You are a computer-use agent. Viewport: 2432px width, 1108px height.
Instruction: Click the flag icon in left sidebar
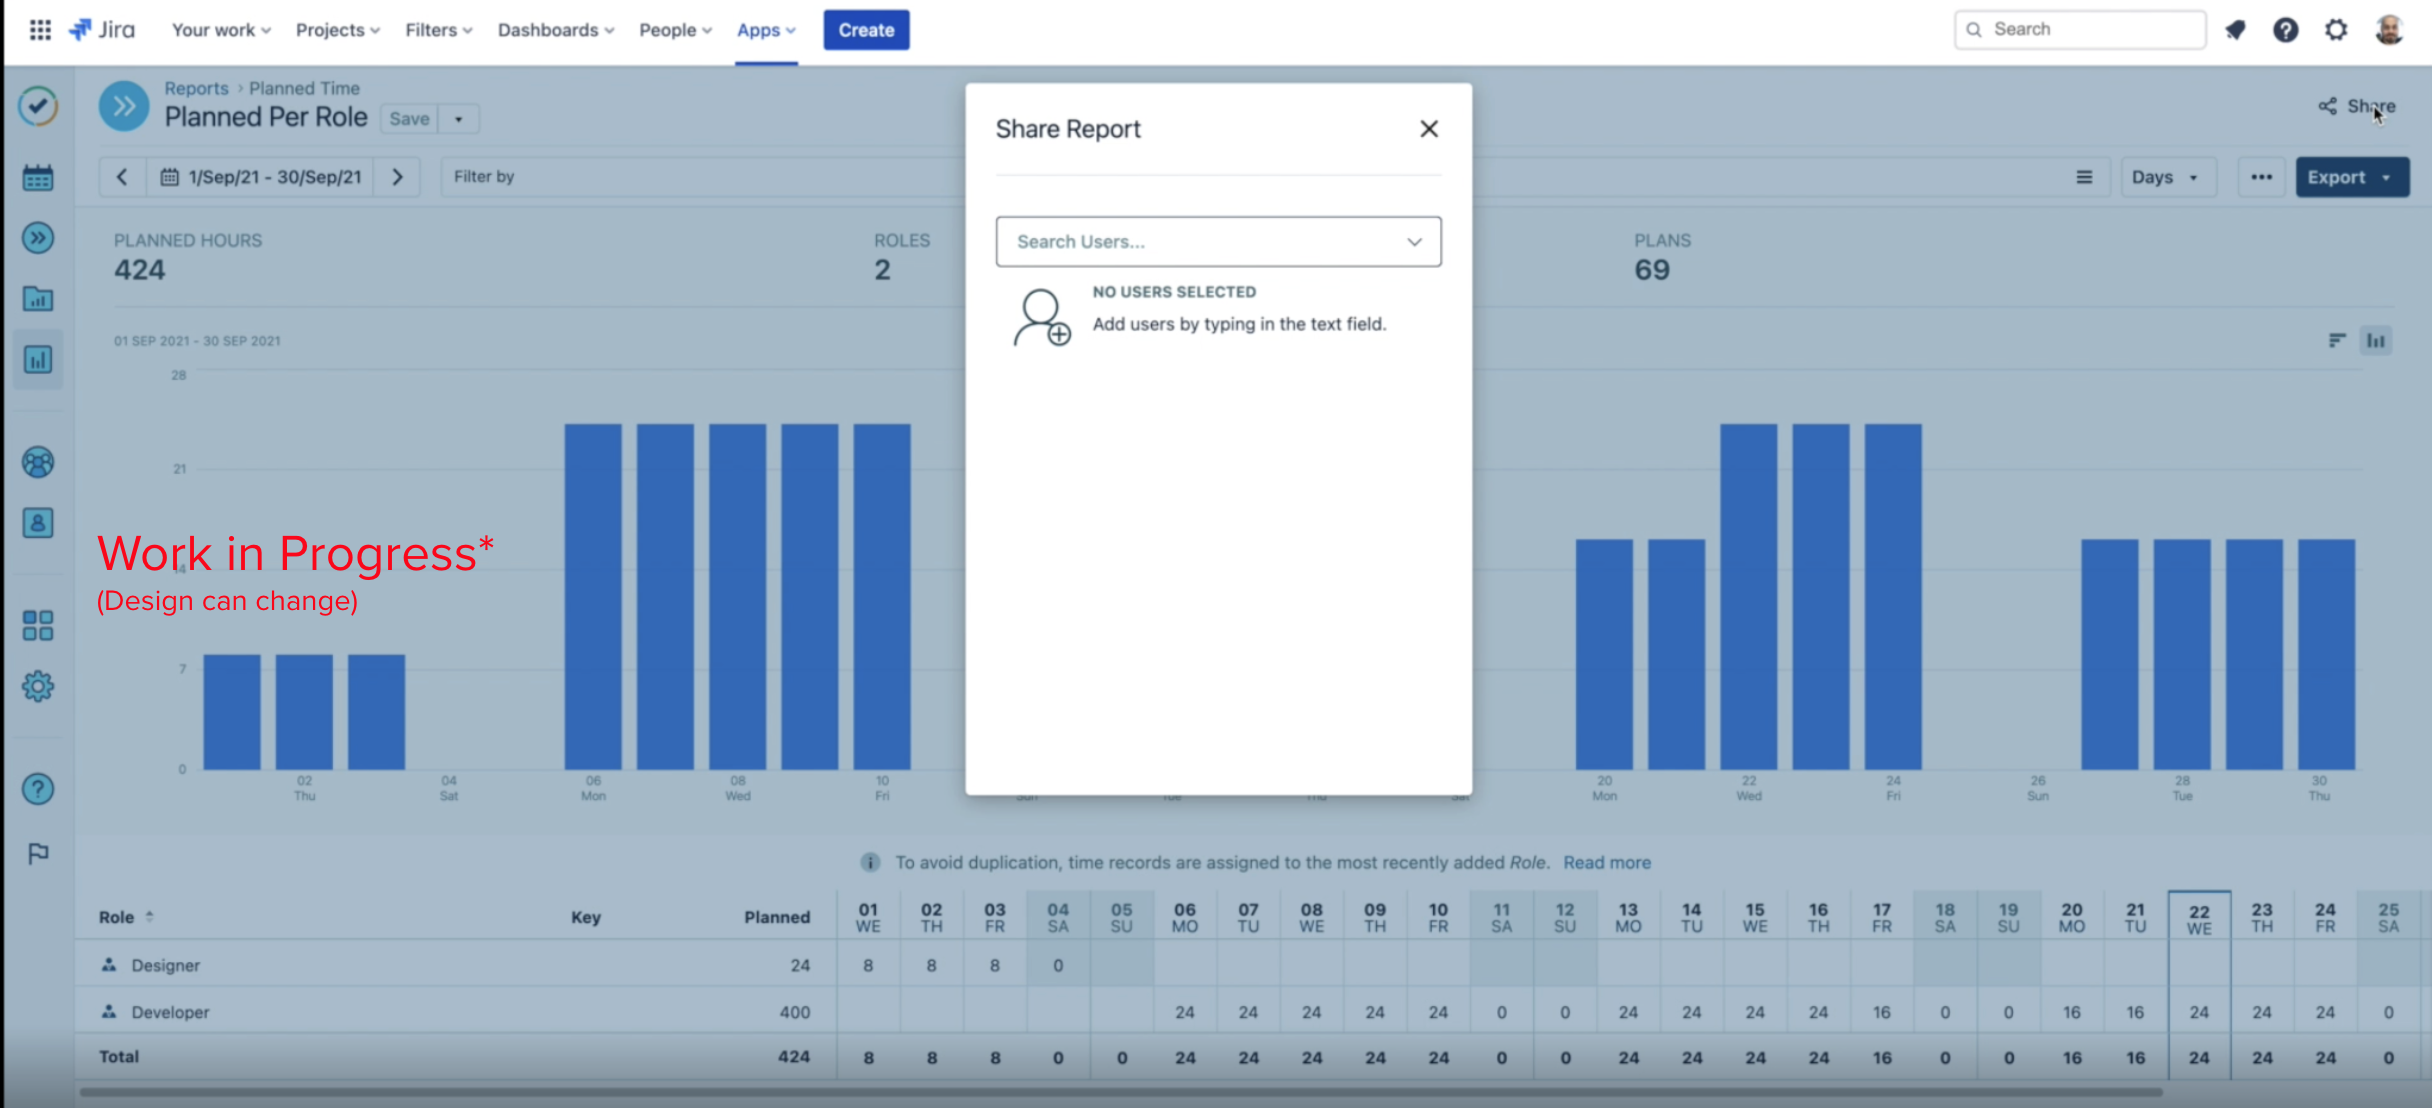point(38,853)
